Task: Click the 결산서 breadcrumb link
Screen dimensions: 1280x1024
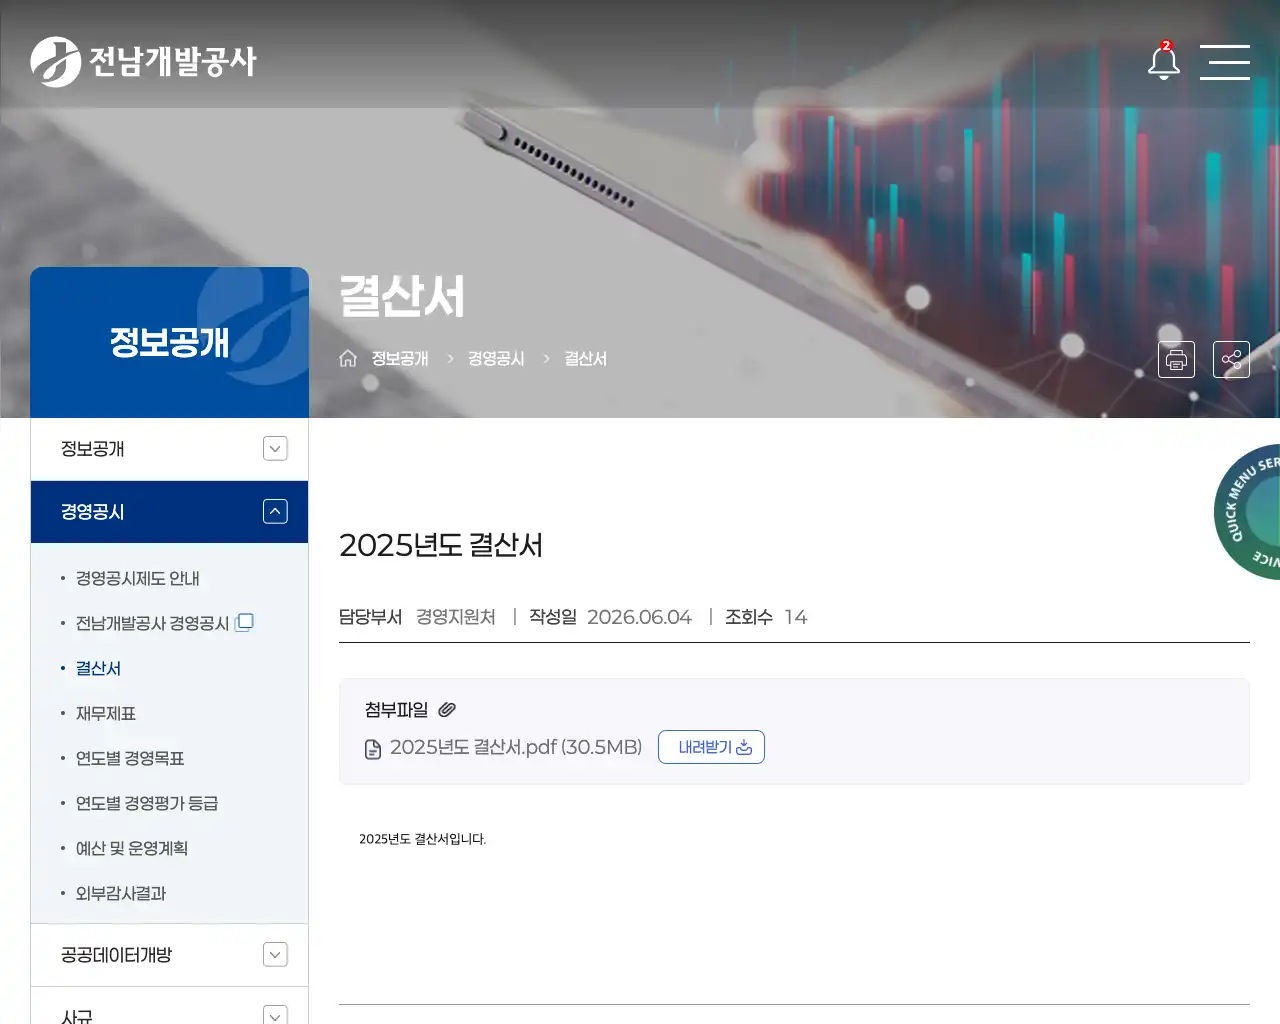Action: (585, 358)
